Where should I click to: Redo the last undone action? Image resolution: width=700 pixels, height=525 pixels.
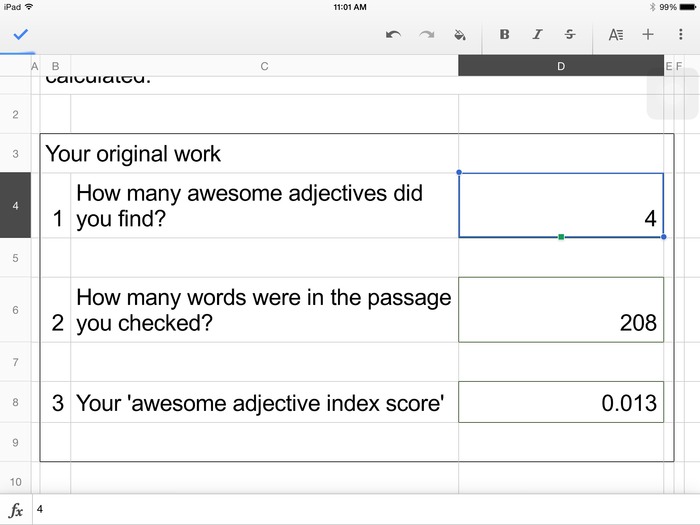tap(427, 34)
